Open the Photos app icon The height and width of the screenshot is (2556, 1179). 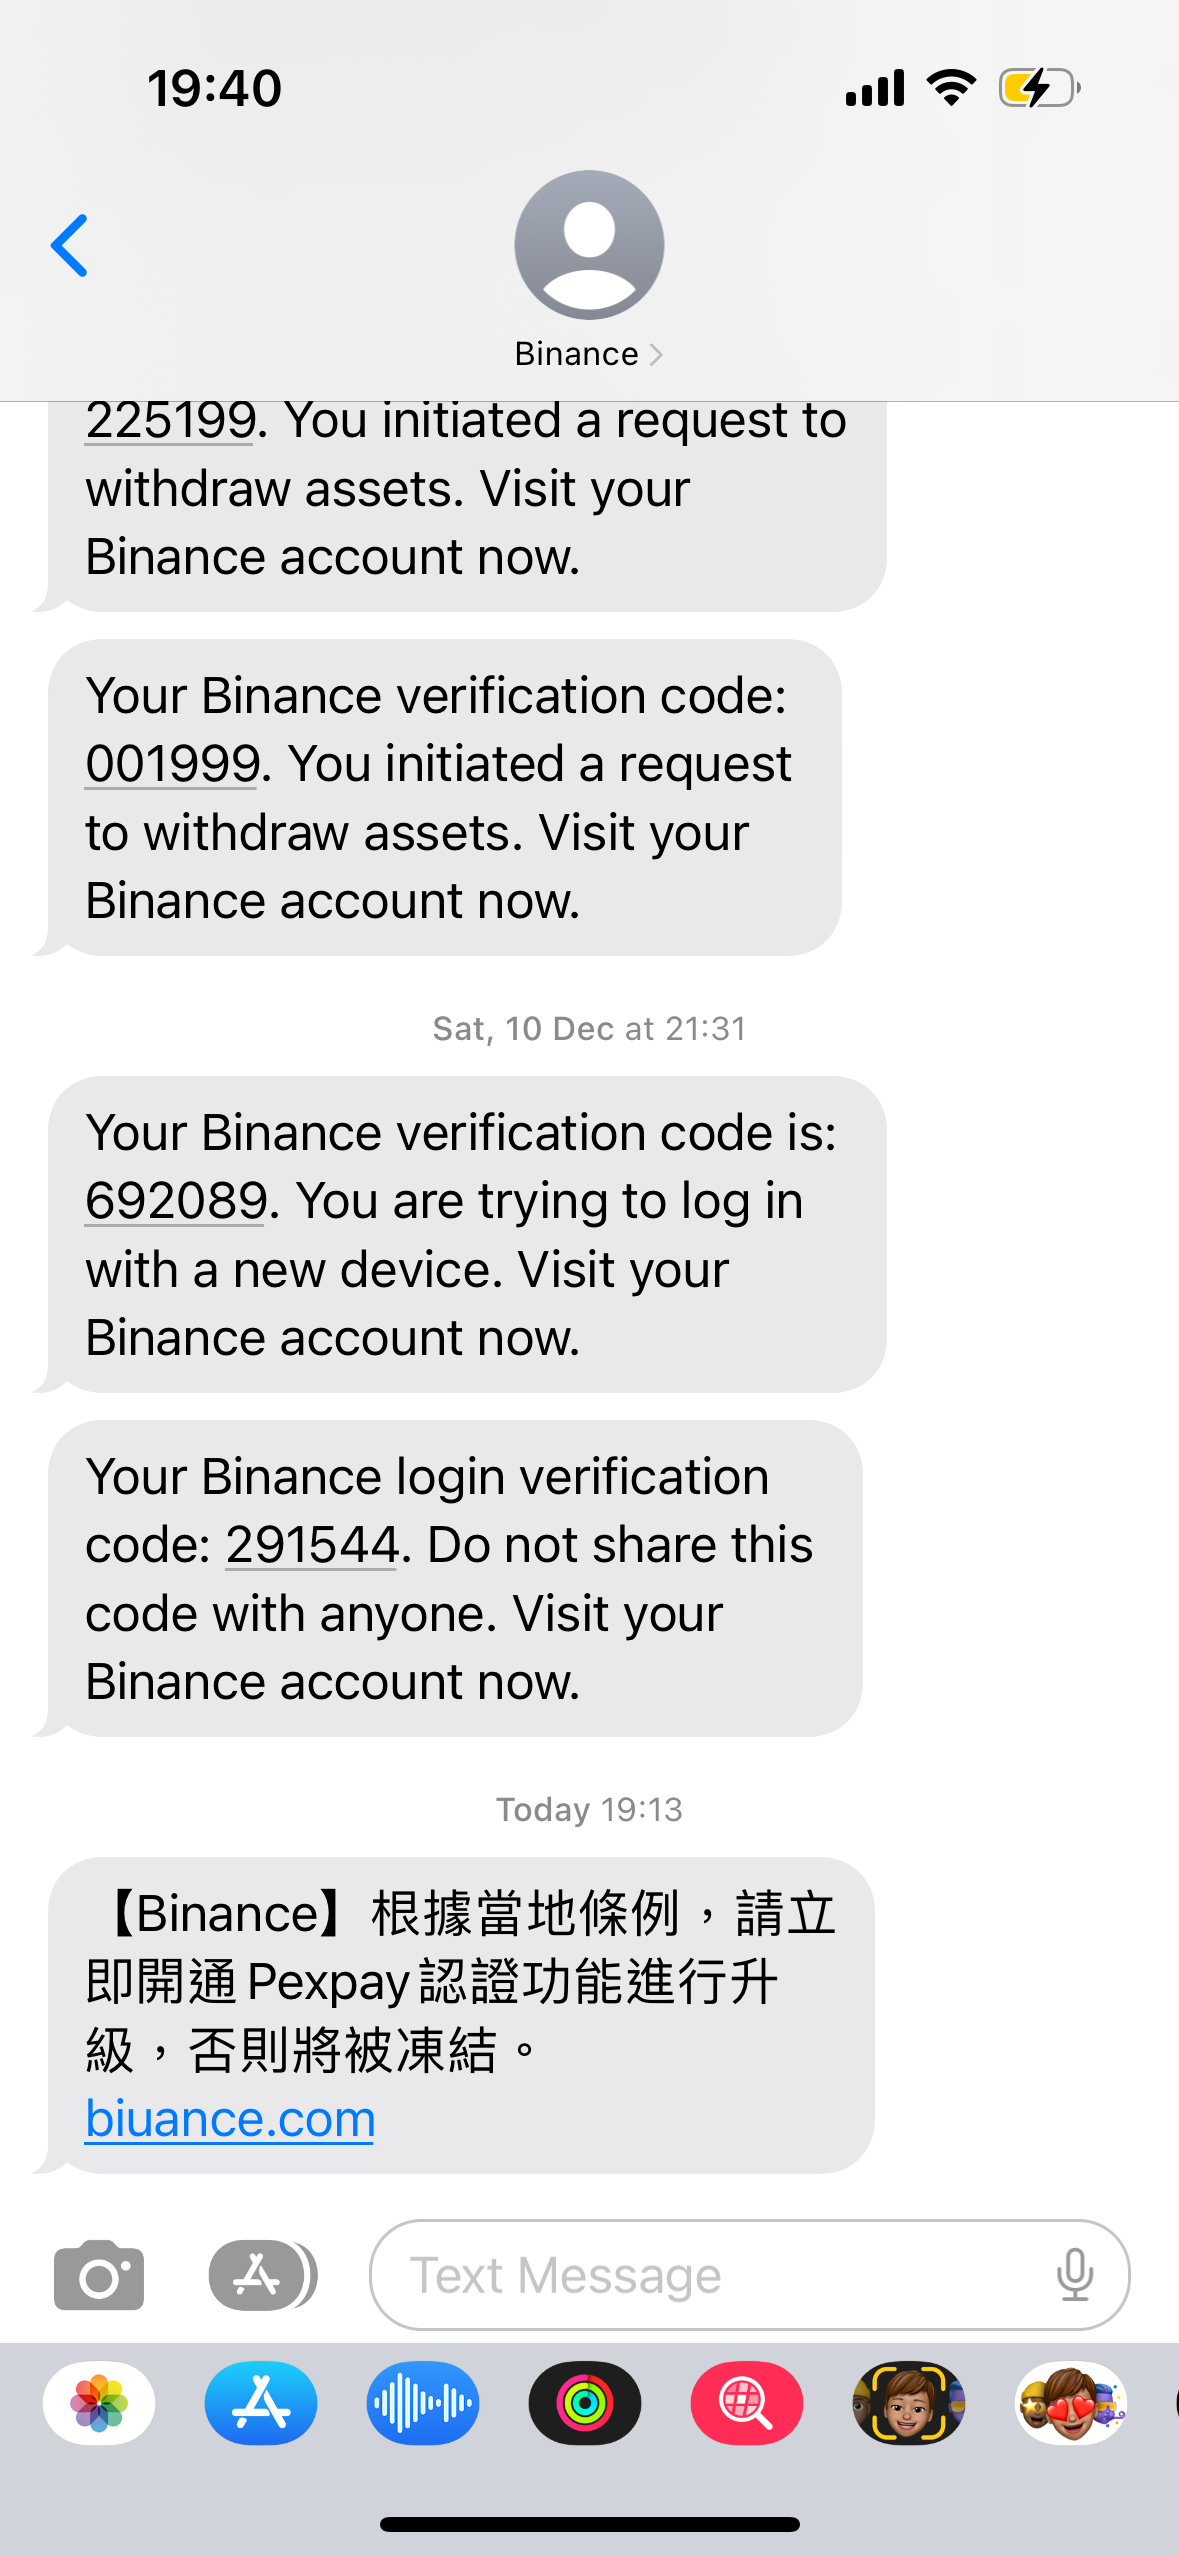[99, 2403]
